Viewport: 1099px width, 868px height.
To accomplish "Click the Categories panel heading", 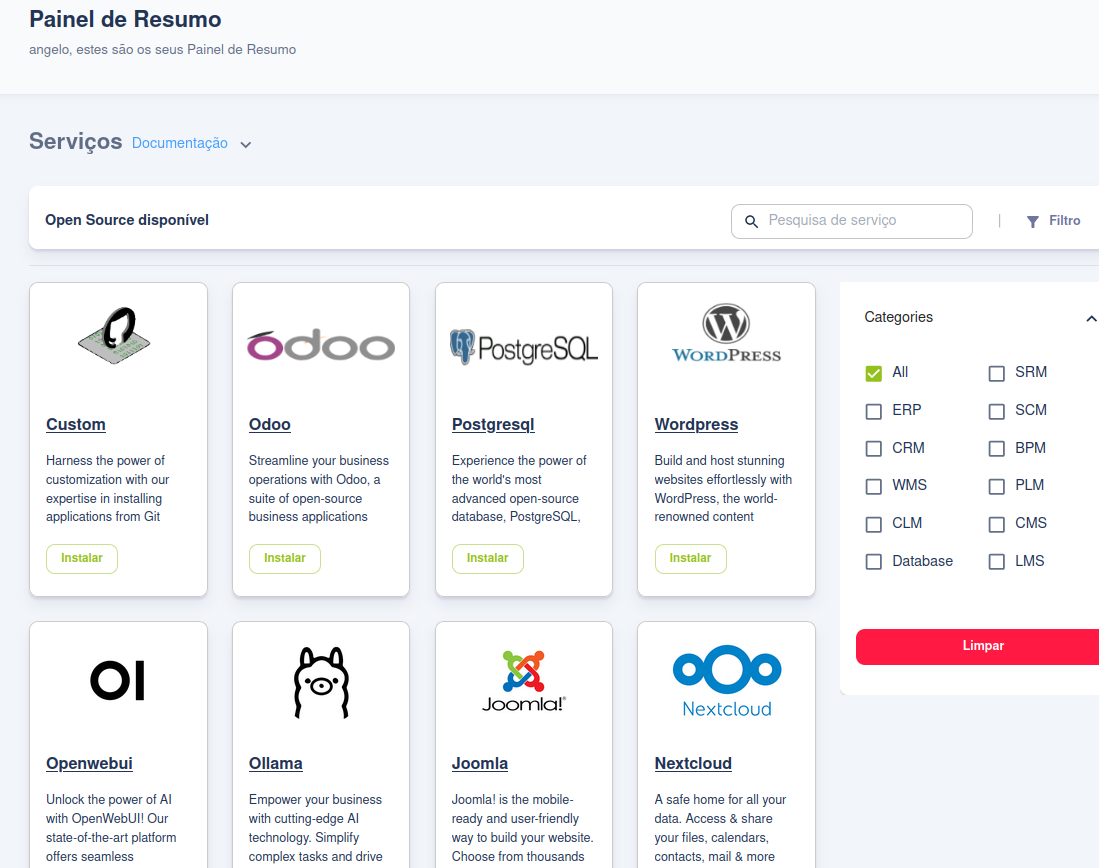I will 899,318.
